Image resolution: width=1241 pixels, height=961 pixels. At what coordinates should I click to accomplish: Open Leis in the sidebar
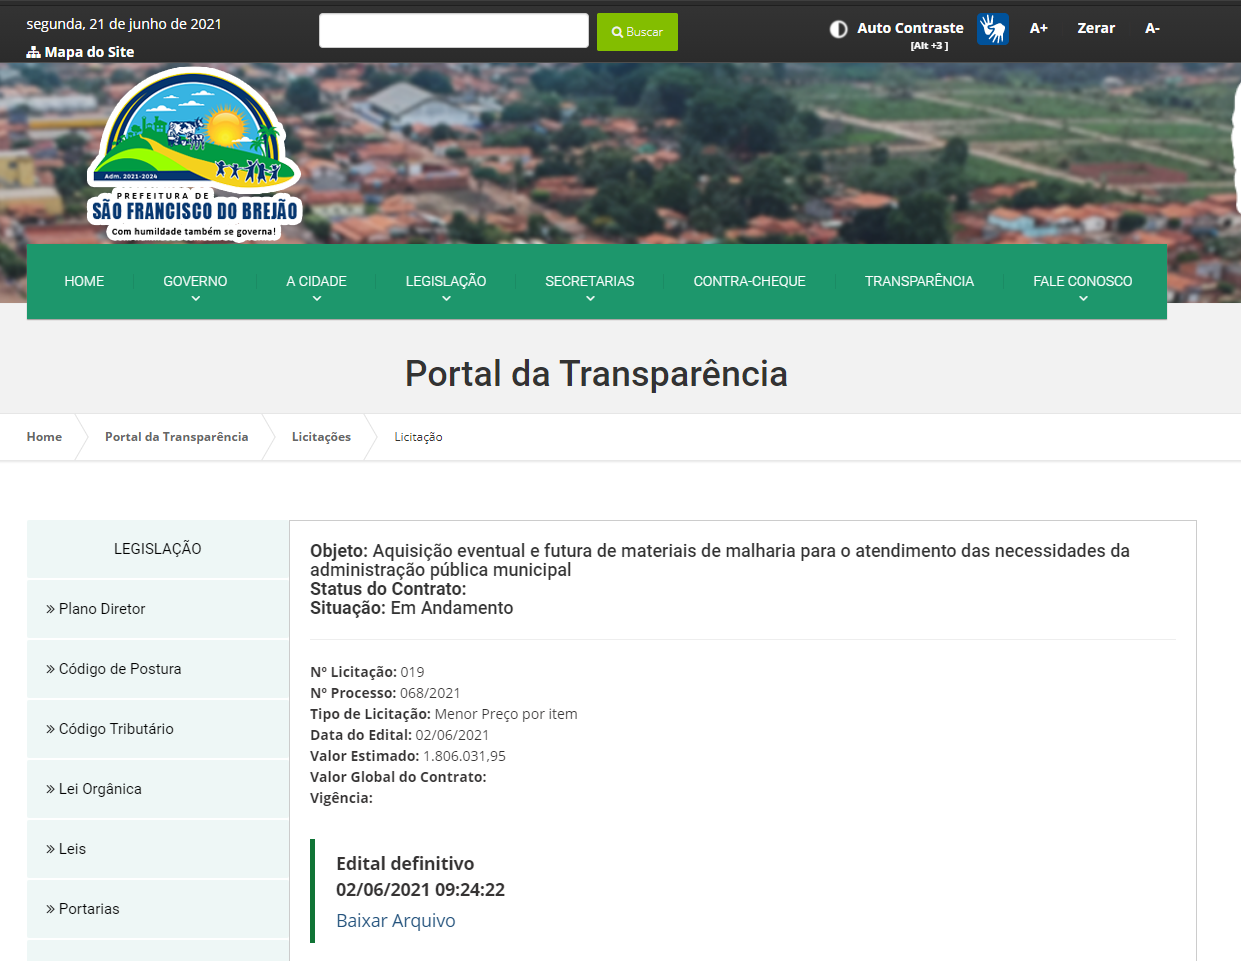tap(158, 849)
